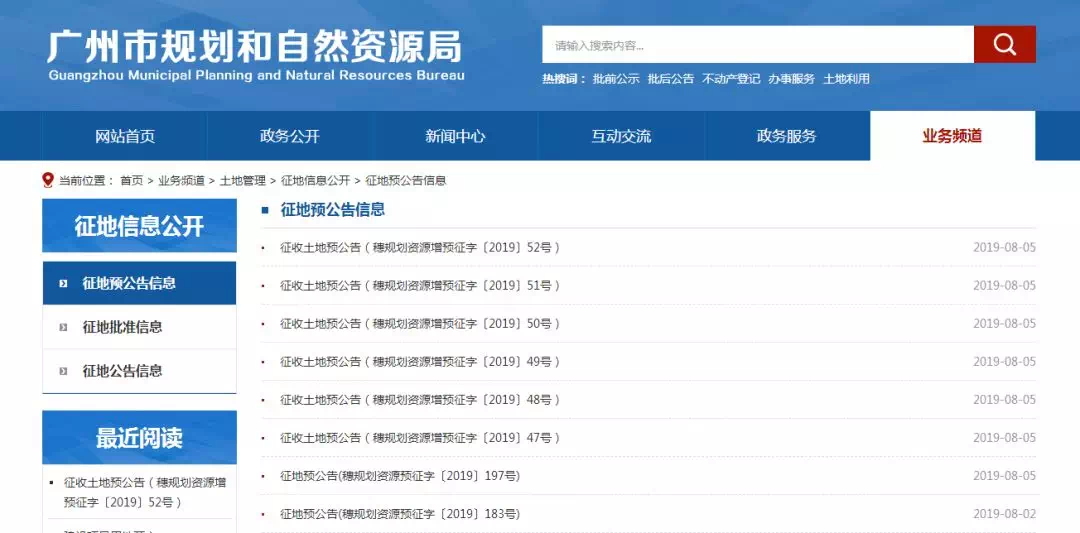Select 征地预公告信息 in the left sidebar

coord(129,283)
